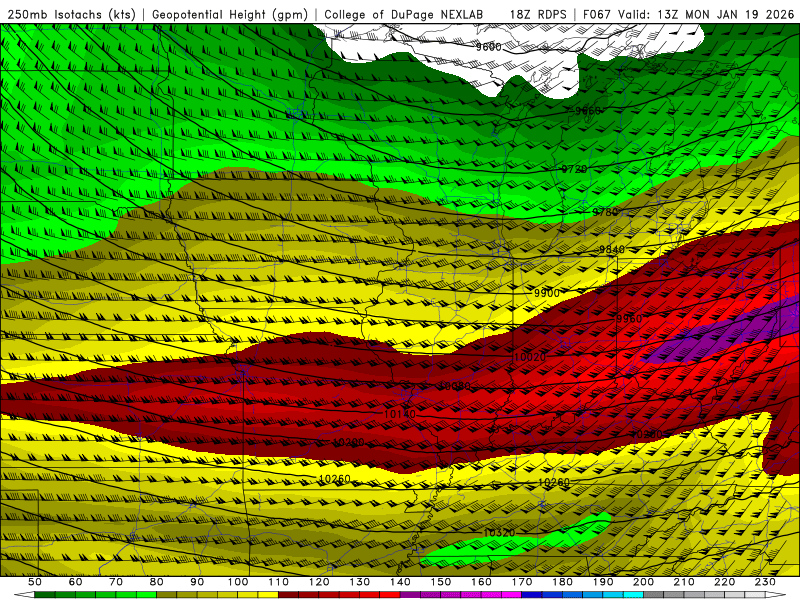Click the 9840 height contour label
This screenshot has height=600, width=800.
click(612, 249)
